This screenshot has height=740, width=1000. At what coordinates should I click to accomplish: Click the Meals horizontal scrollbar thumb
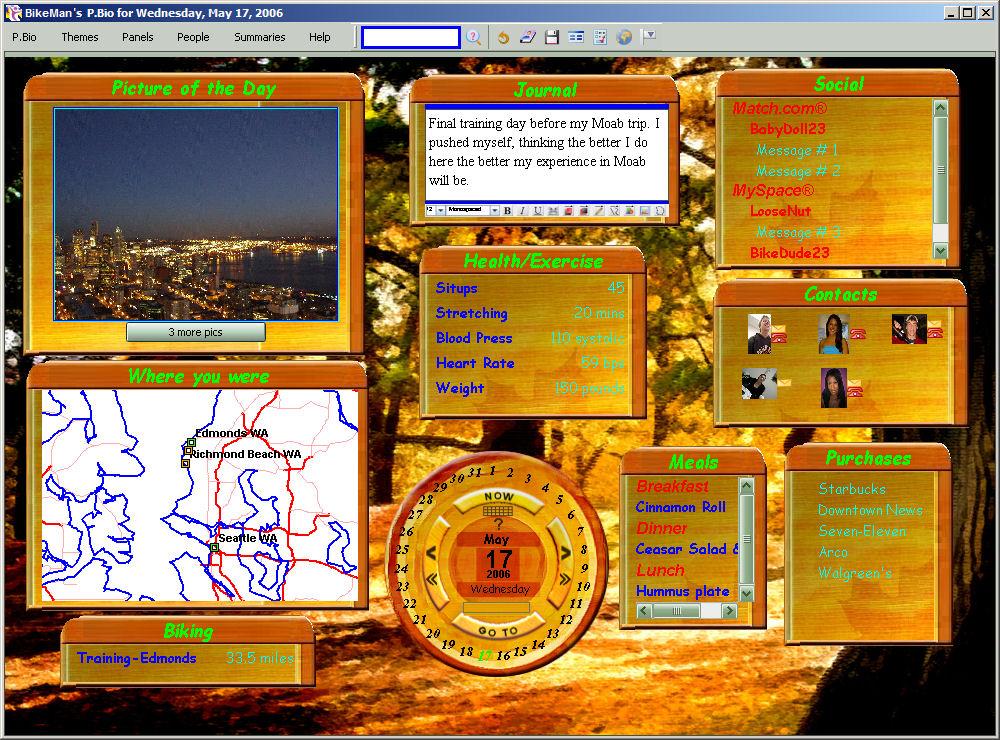[678, 611]
